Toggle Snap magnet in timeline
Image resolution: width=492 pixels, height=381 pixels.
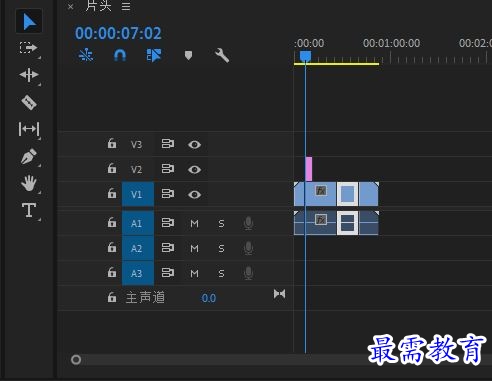pyautogui.click(x=120, y=55)
